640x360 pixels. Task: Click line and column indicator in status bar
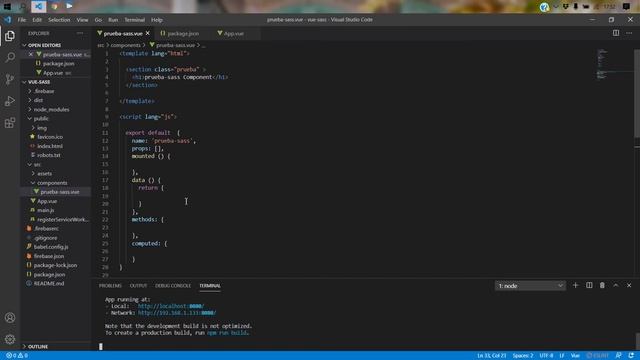(x=491, y=356)
